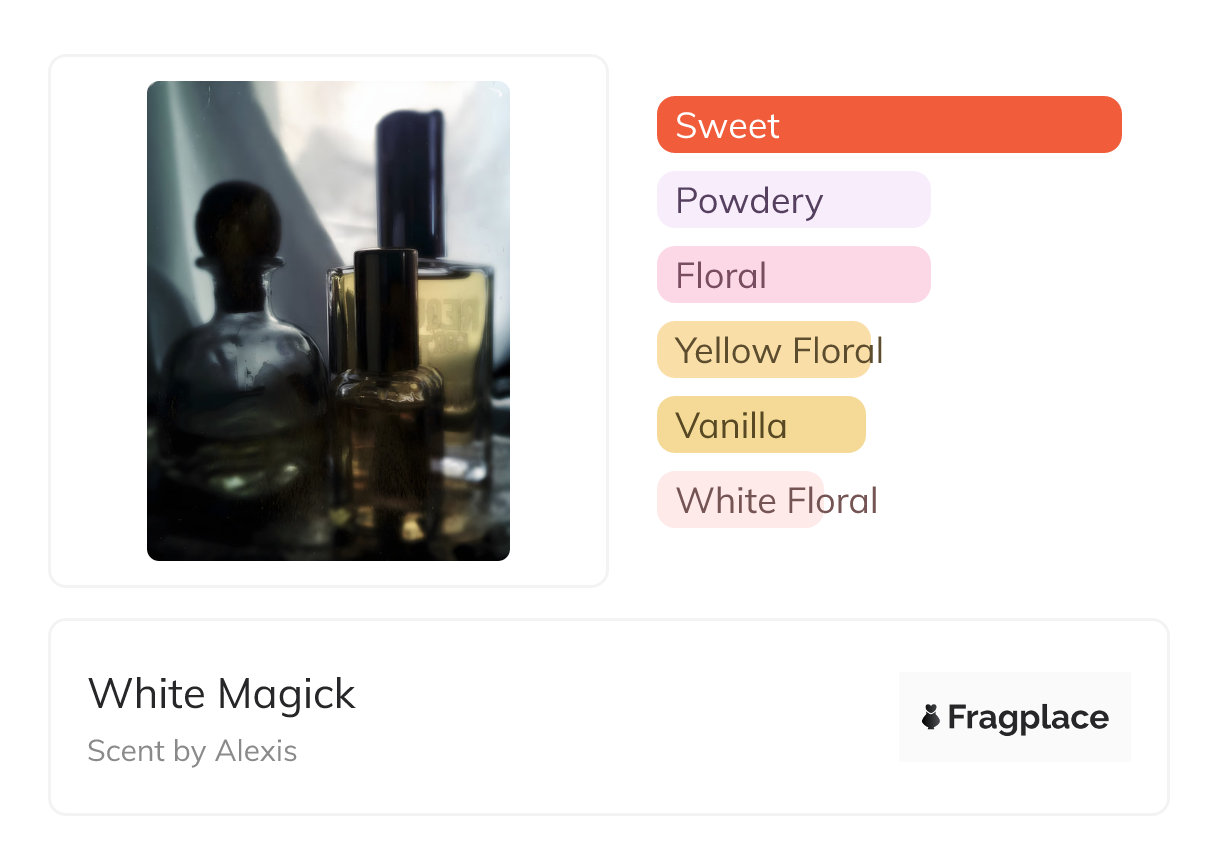Select the White Floral accord bar
This screenshot has height=864, width=1218.
(x=740, y=500)
